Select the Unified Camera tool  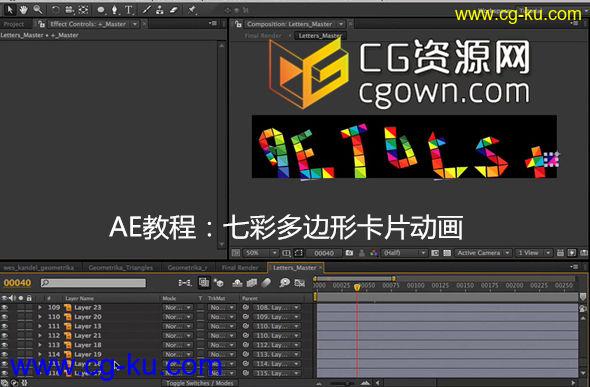pyautogui.click(x=69, y=10)
